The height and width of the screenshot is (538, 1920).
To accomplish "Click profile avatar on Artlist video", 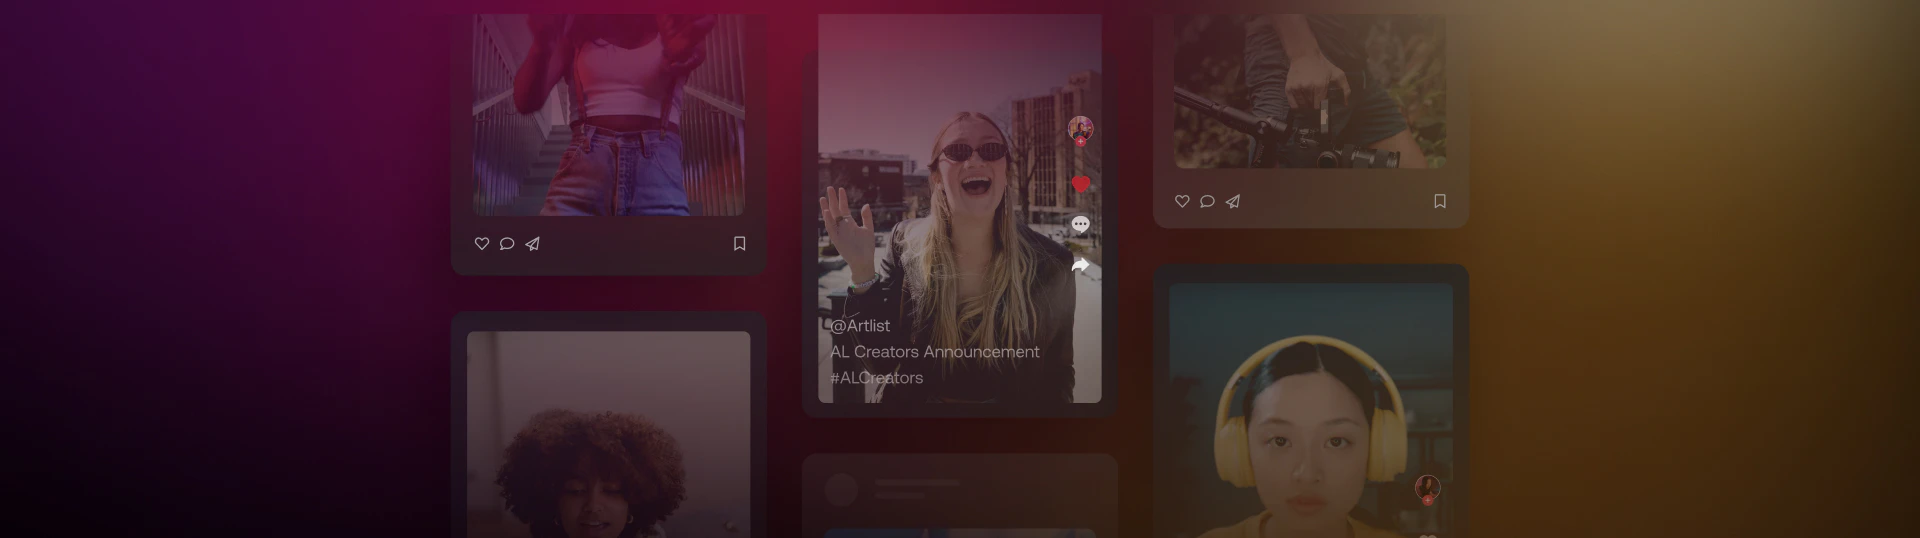I will [x=1080, y=129].
